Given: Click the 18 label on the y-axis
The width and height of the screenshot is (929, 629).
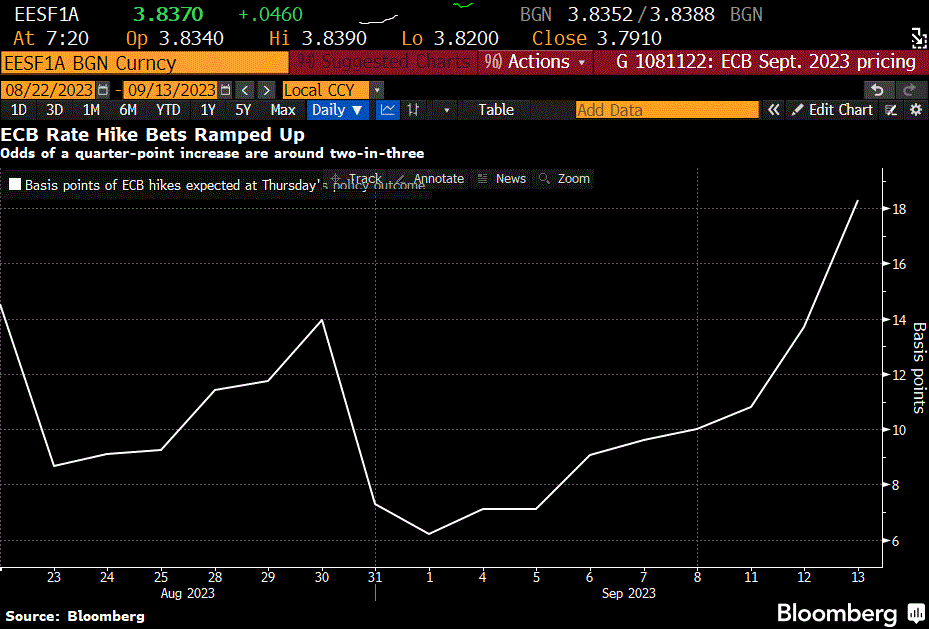Looking at the screenshot, I should coord(899,209).
